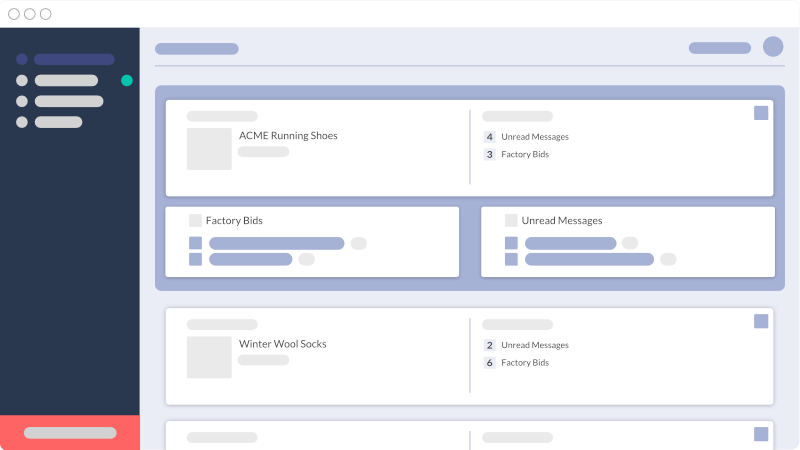Click the first row icon in Unread Messages panel
Viewport: 800px width, 450px height.
(x=511, y=243)
